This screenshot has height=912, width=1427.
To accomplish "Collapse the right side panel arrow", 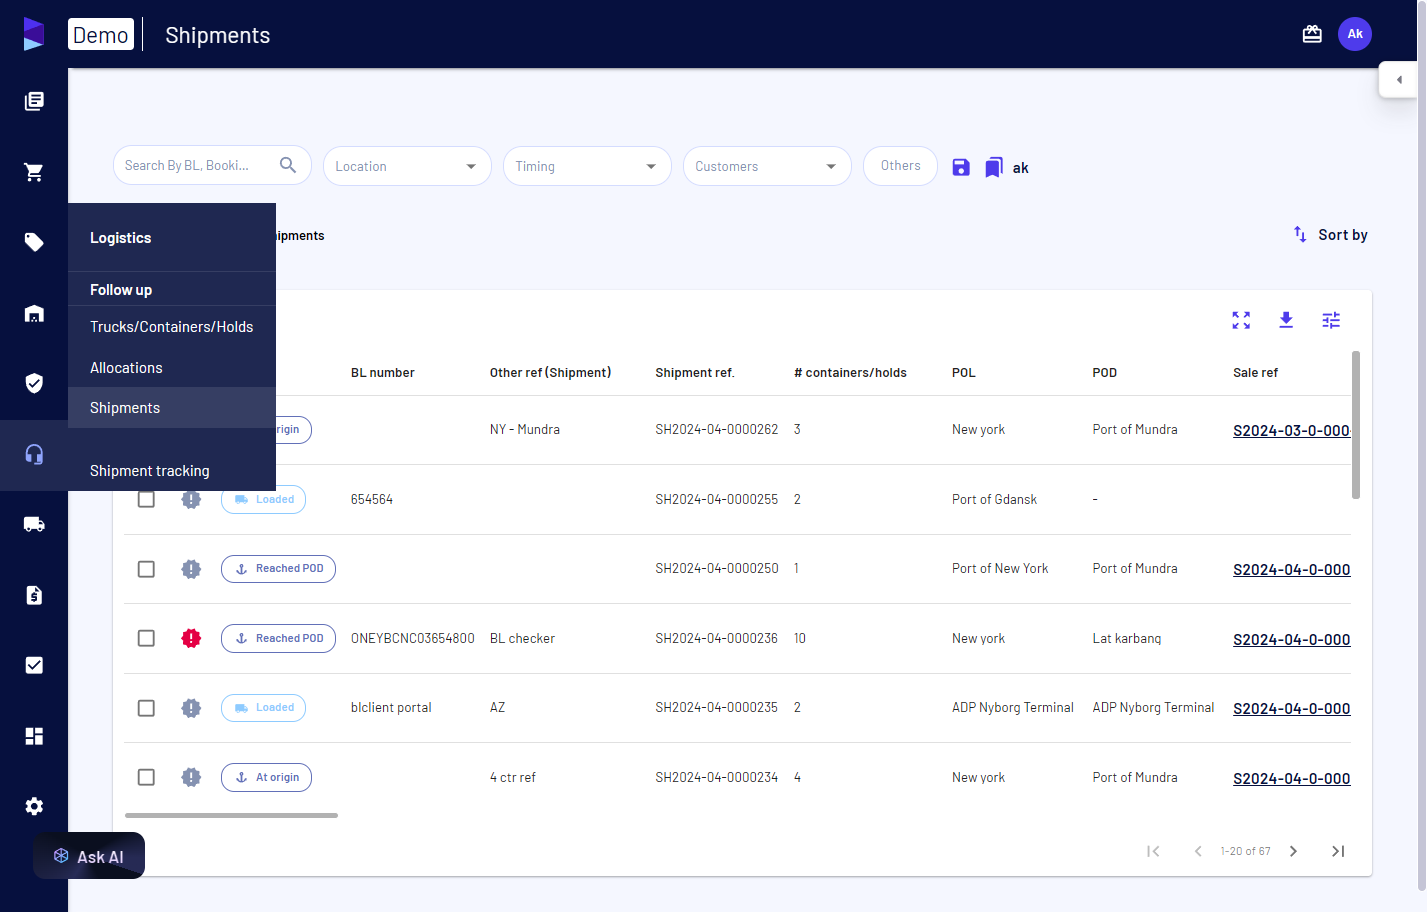I will point(1399,80).
